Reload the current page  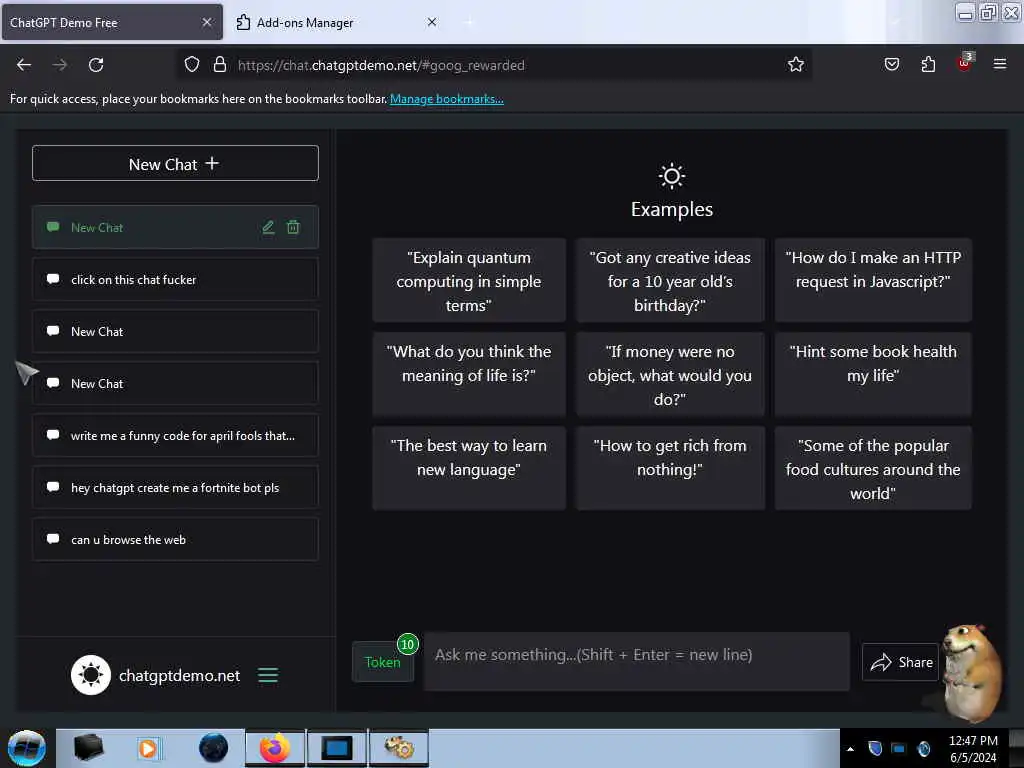pyautogui.click(x=96, y=65)
